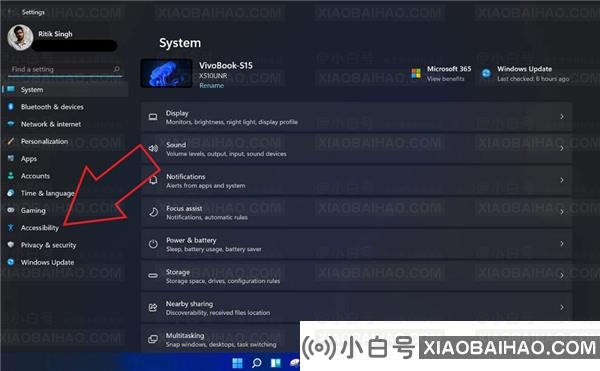Viewport: 600px width, 371px height.
Task: Click the Ritik Singh profile picture
Action: pos(20,37)
